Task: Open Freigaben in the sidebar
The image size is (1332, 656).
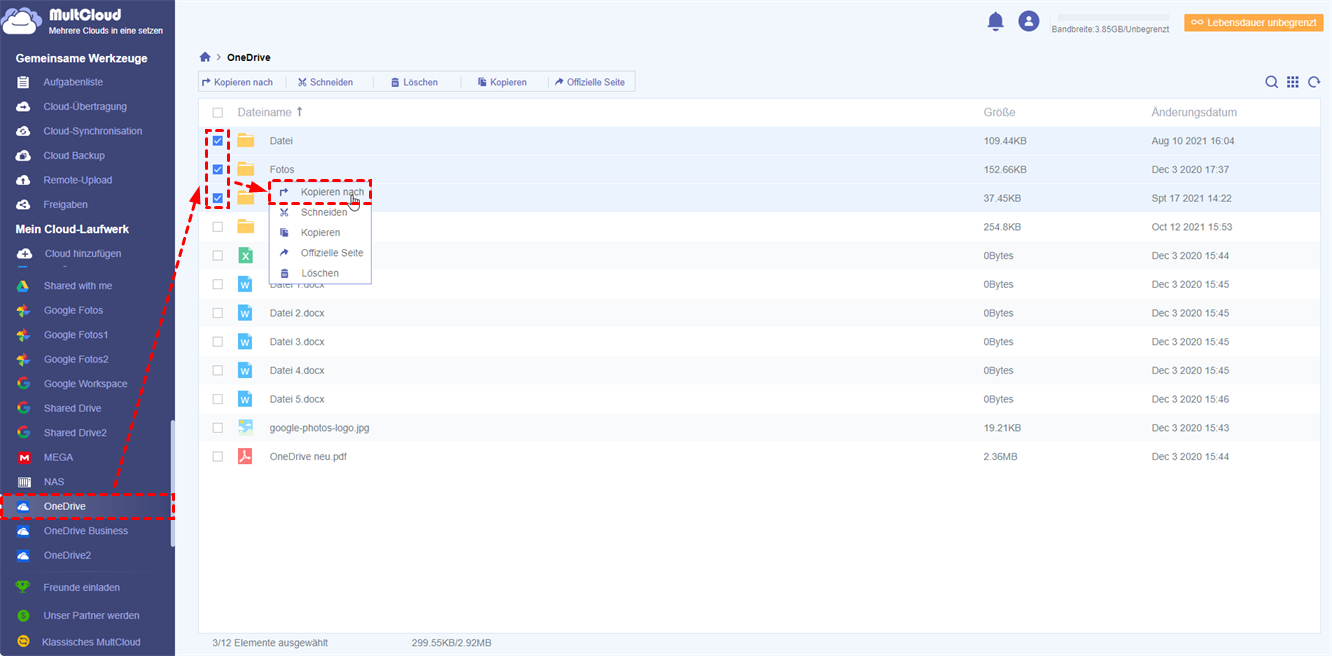Action: pyautogui.click(x=66, y=204)
